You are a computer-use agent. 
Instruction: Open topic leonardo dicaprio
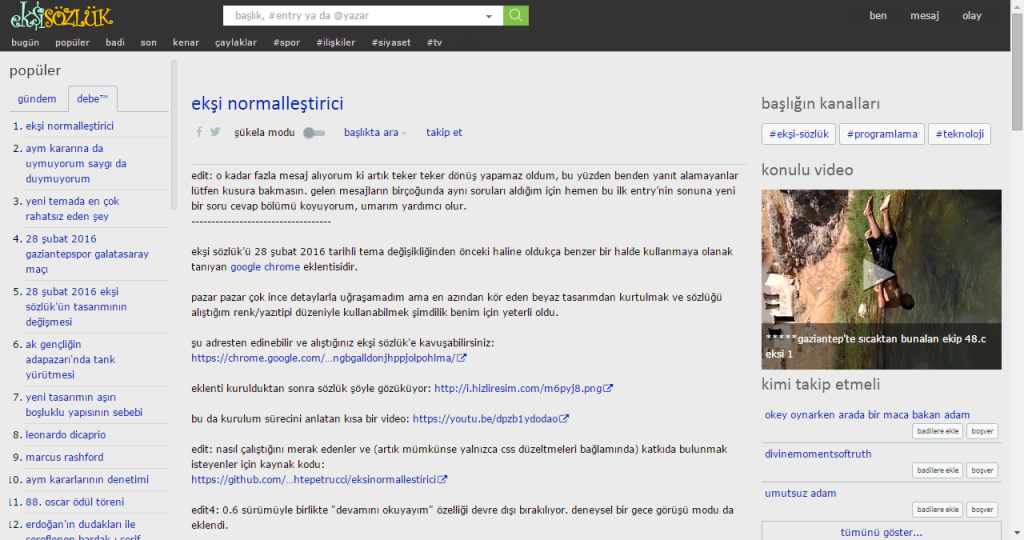pos(65,435)
